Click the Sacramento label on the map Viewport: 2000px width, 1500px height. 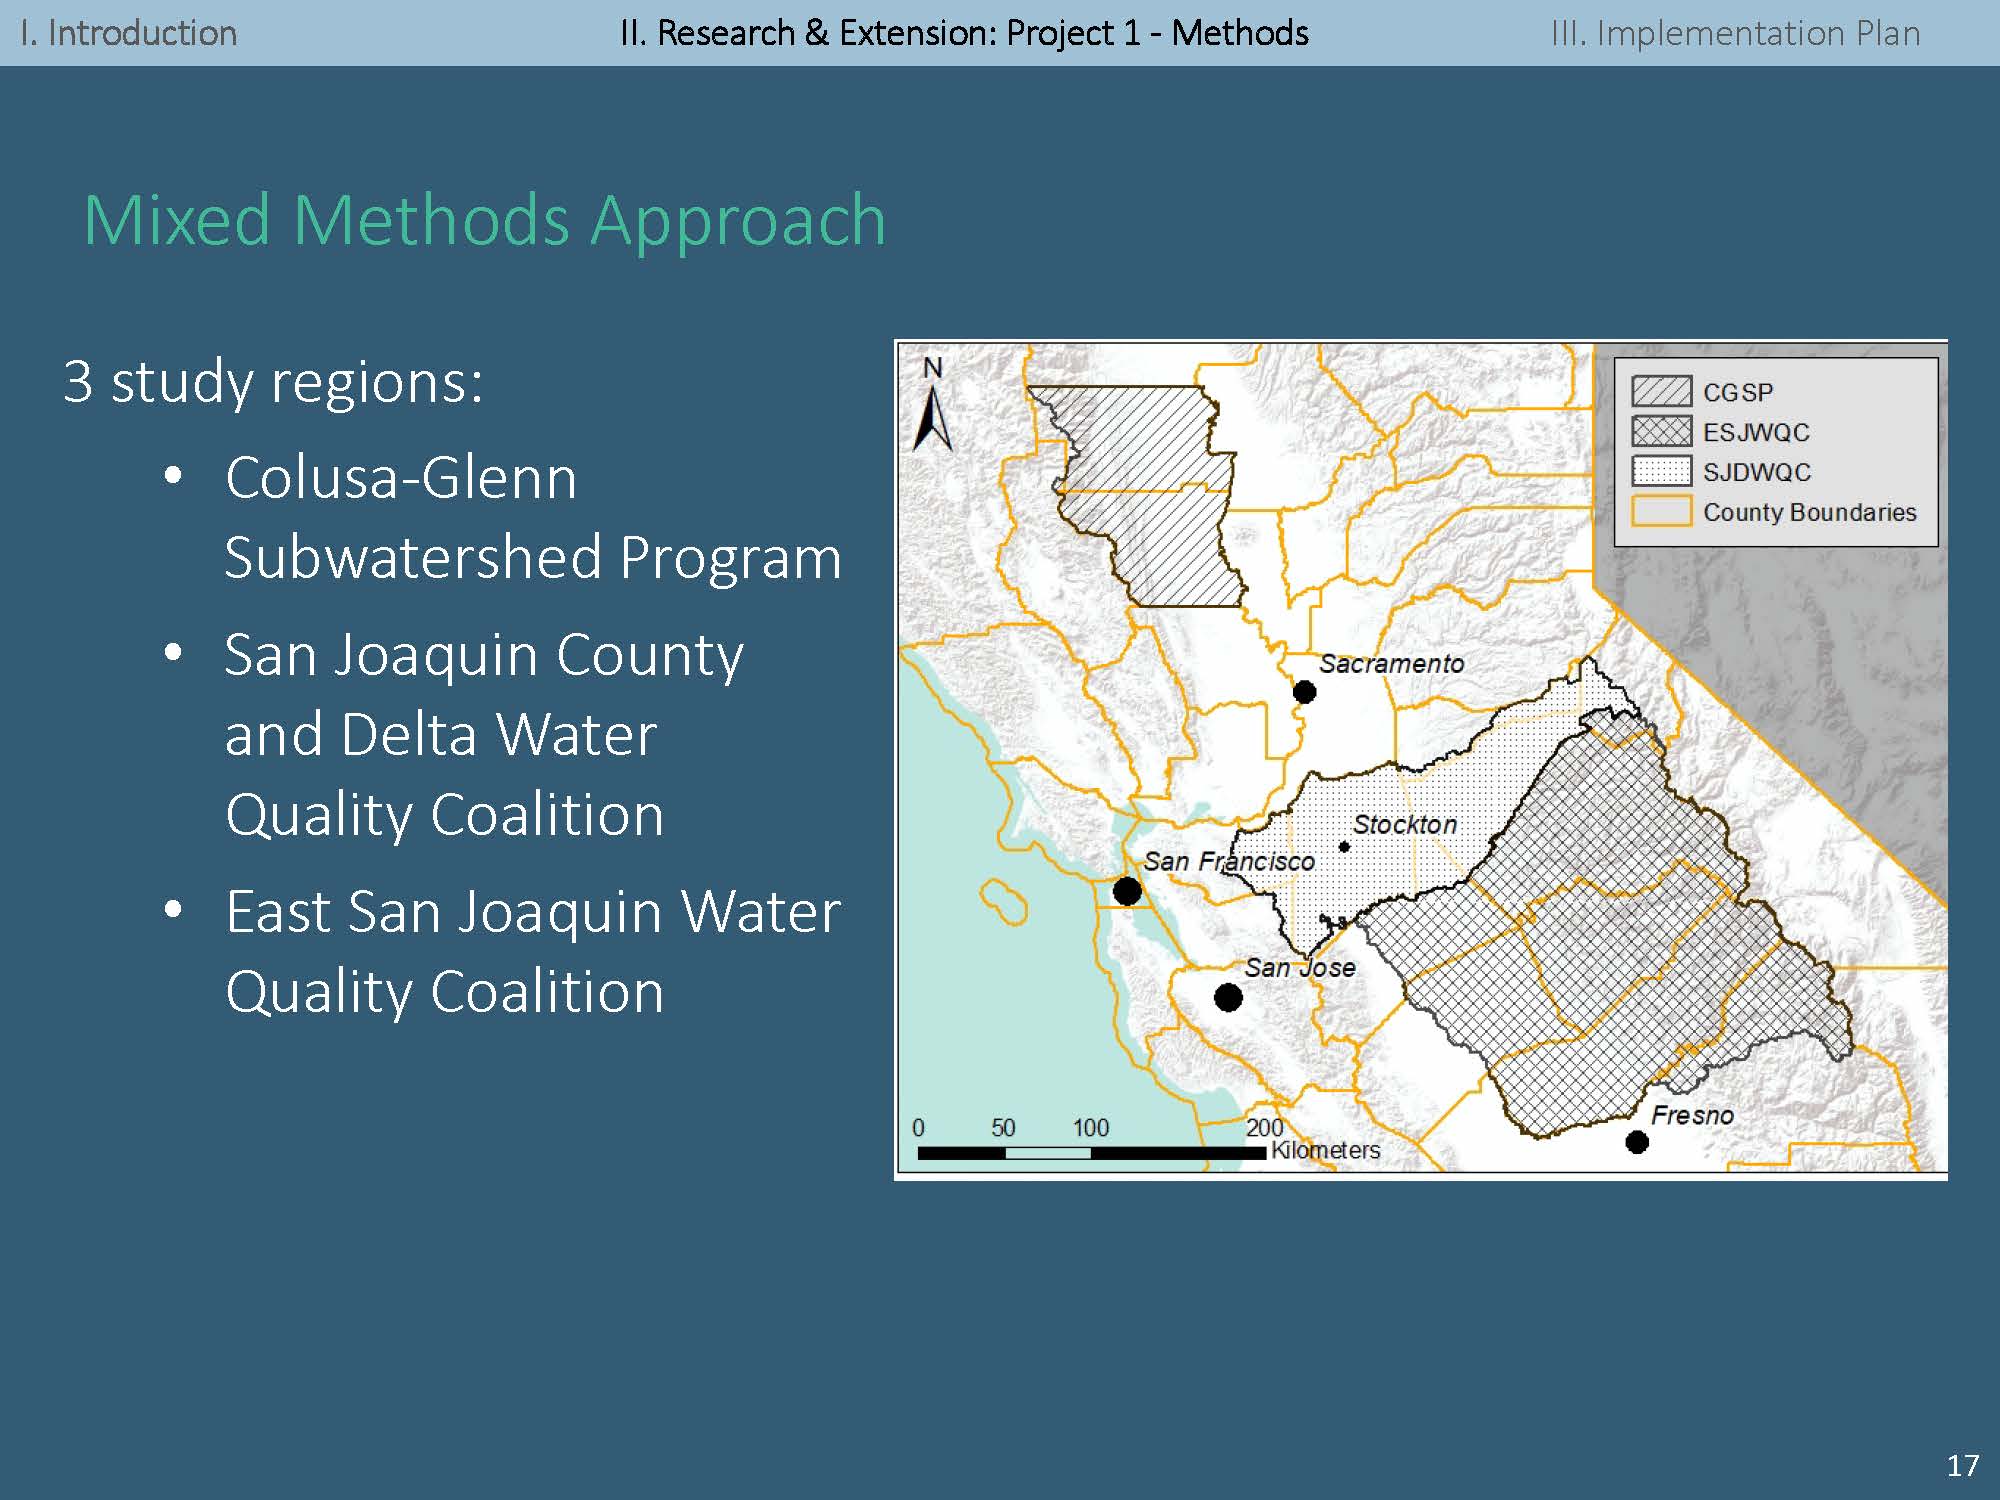(x=1391, y=664)
